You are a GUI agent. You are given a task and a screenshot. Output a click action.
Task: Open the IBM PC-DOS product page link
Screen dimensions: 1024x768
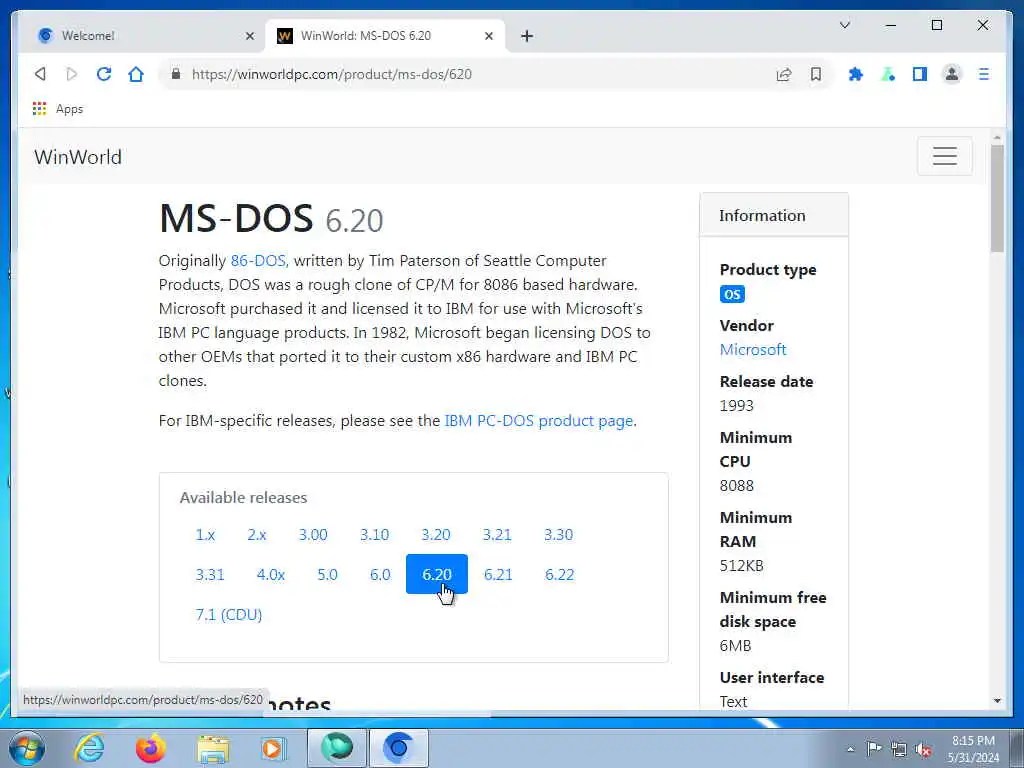coord(539,421)
